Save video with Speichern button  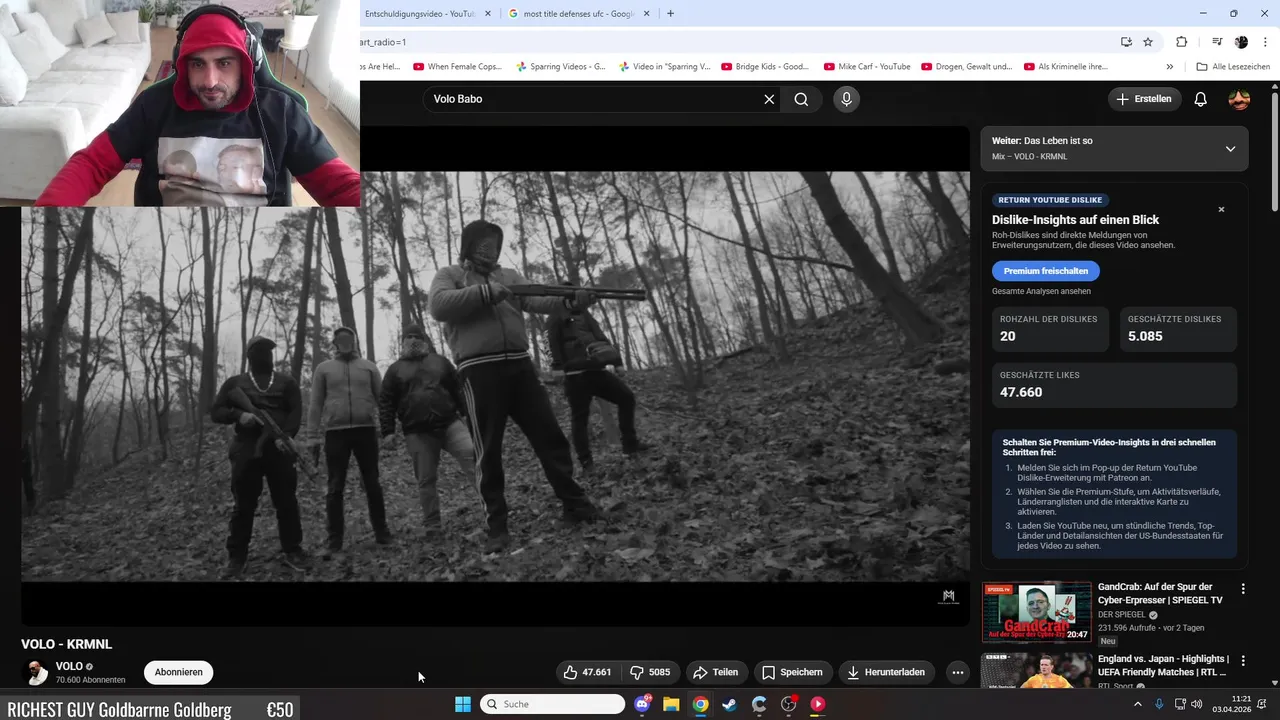point(792,672)
